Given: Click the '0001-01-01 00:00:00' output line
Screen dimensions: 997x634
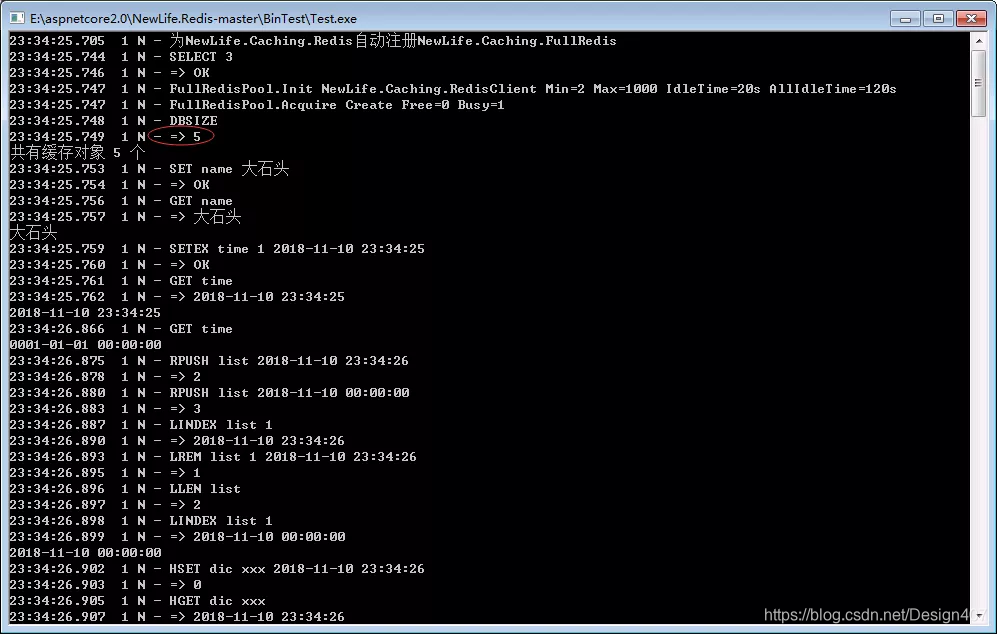Looking at the screenshot, I should 85,345.
